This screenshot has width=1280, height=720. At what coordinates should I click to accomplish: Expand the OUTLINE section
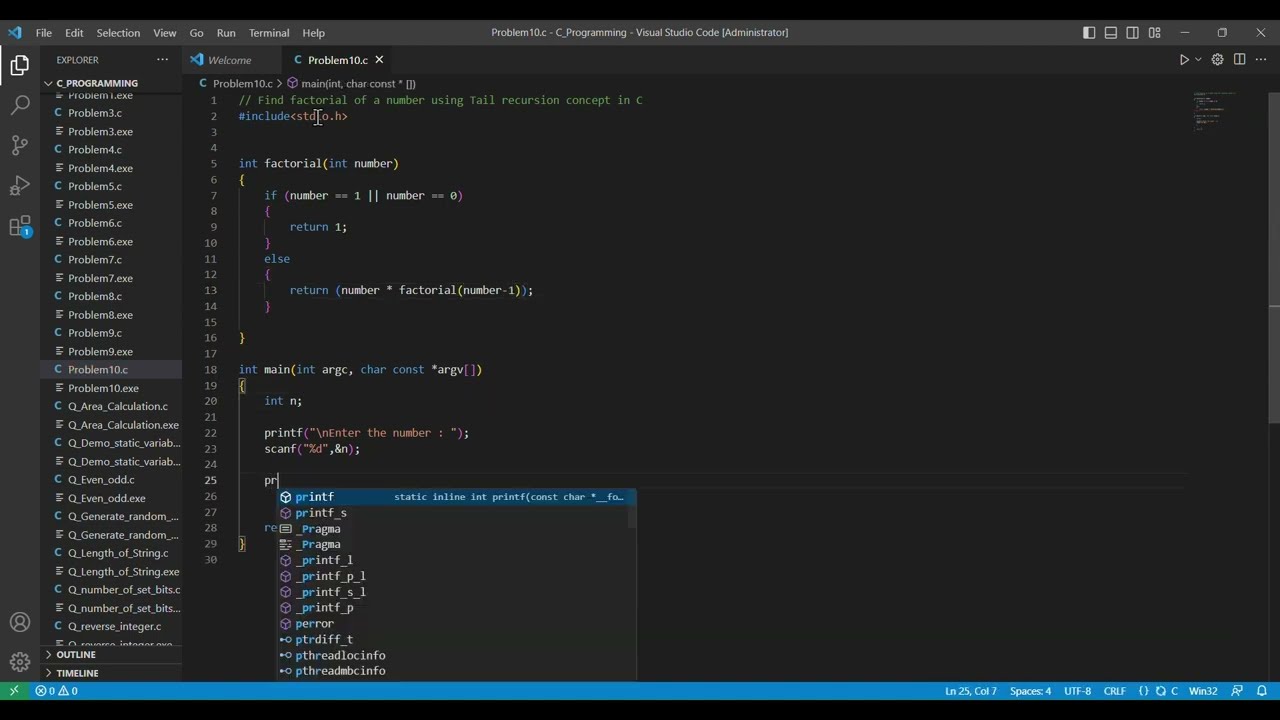point(76,655)
